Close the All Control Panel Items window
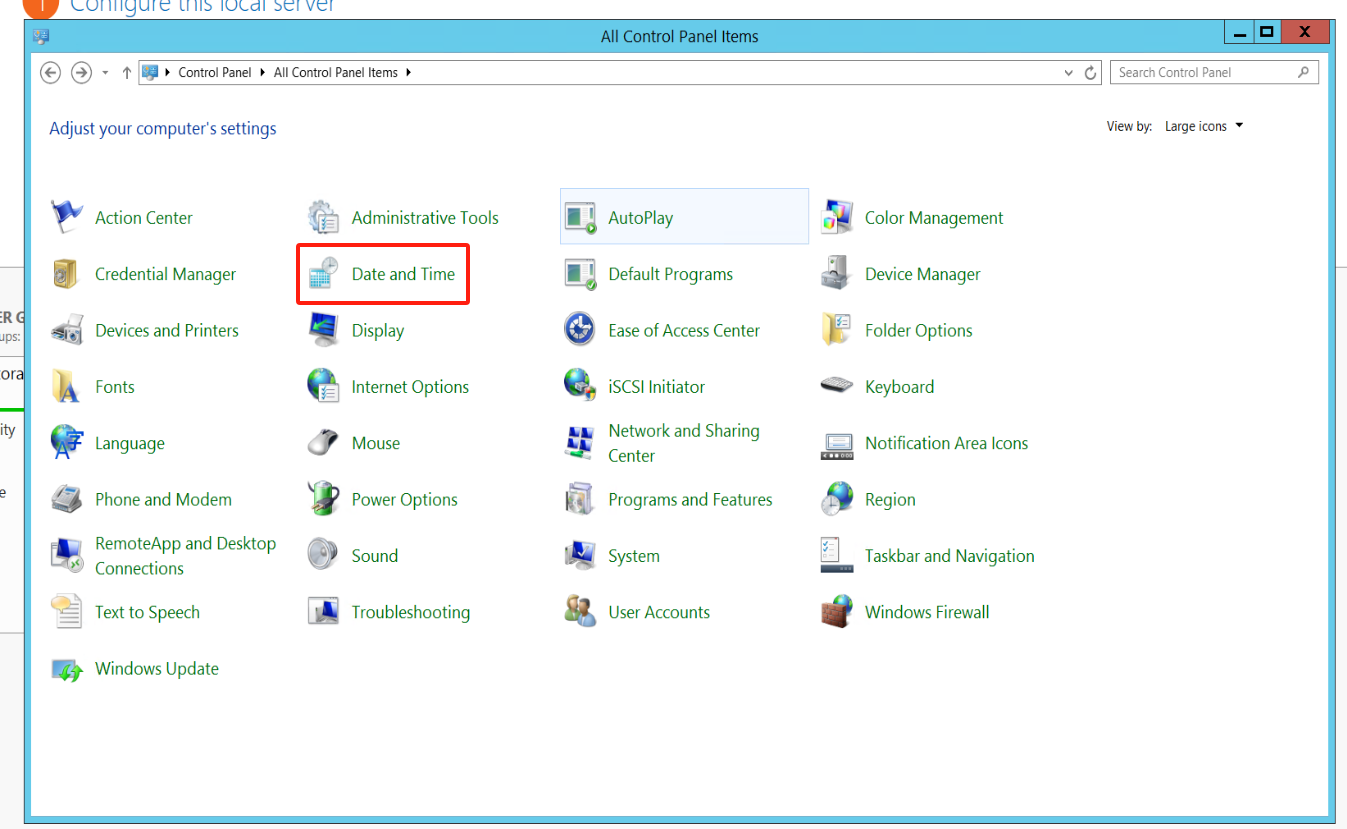The width and height of the screenshot is (1347, 829). [x=1305, y=32]
